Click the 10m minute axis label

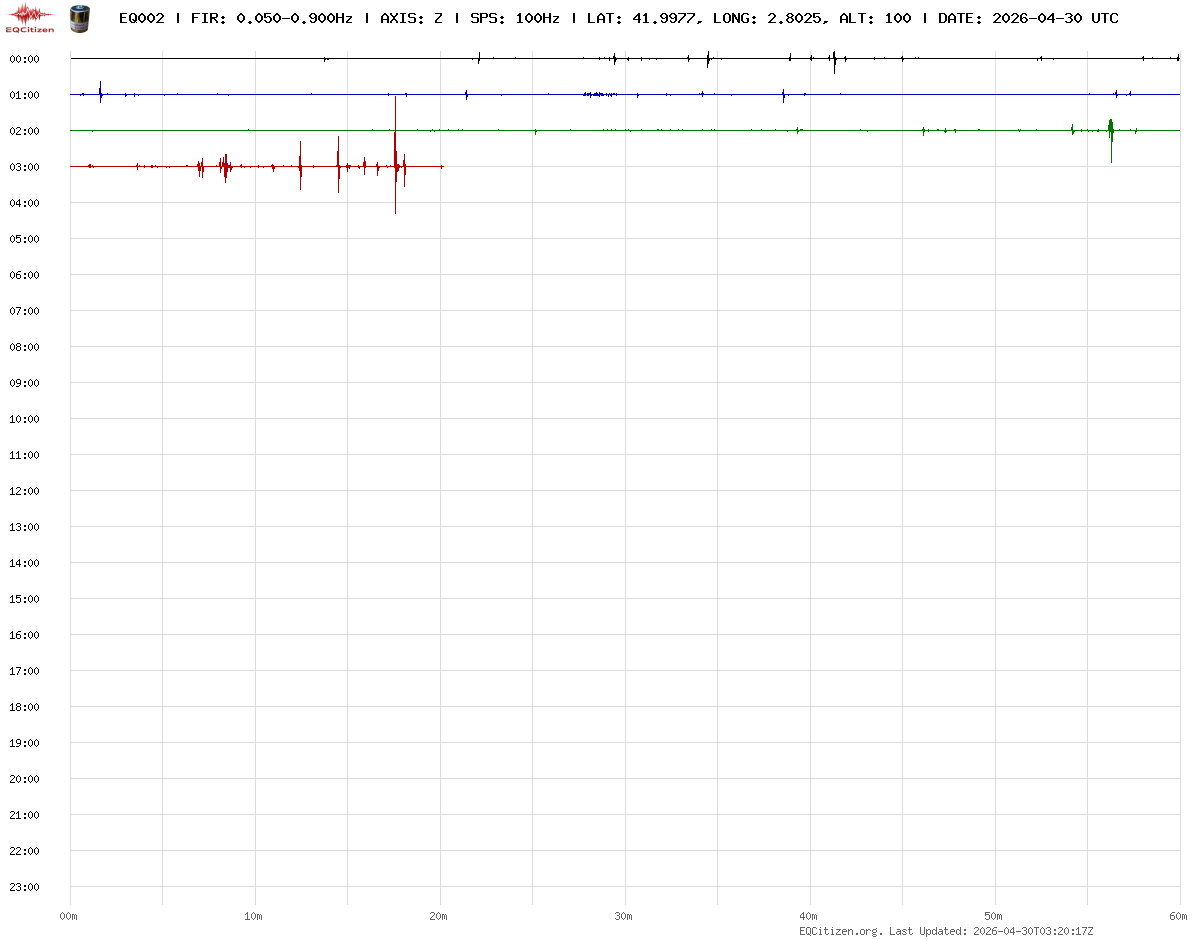(254, 916)
